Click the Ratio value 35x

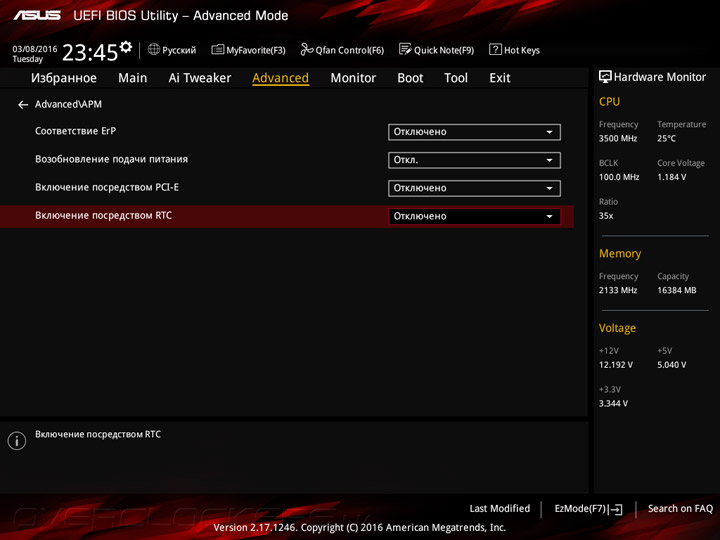pyautogui.click(x=606, y=215)
